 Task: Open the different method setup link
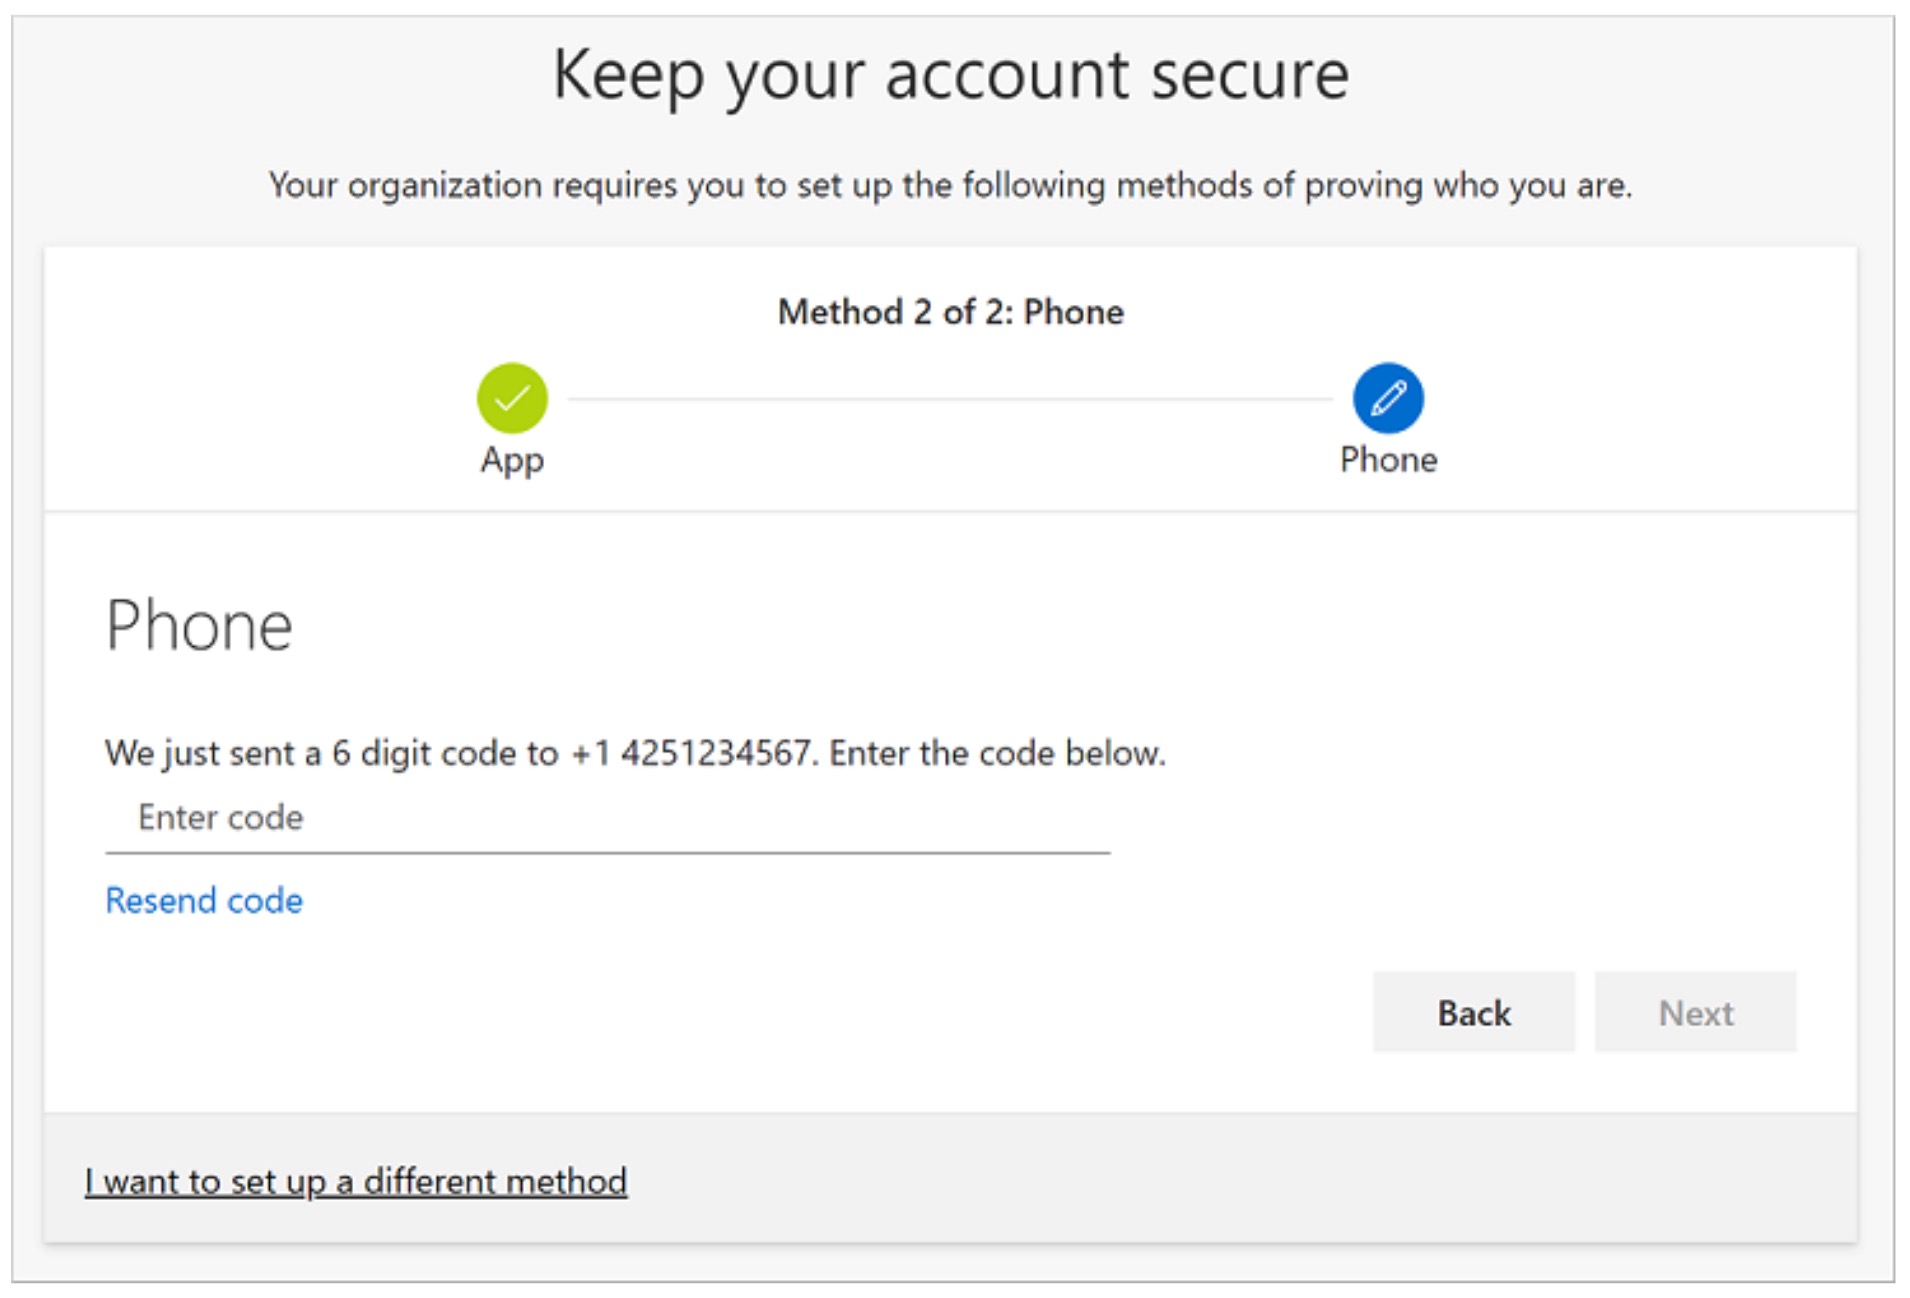[x=356, y=1181]
